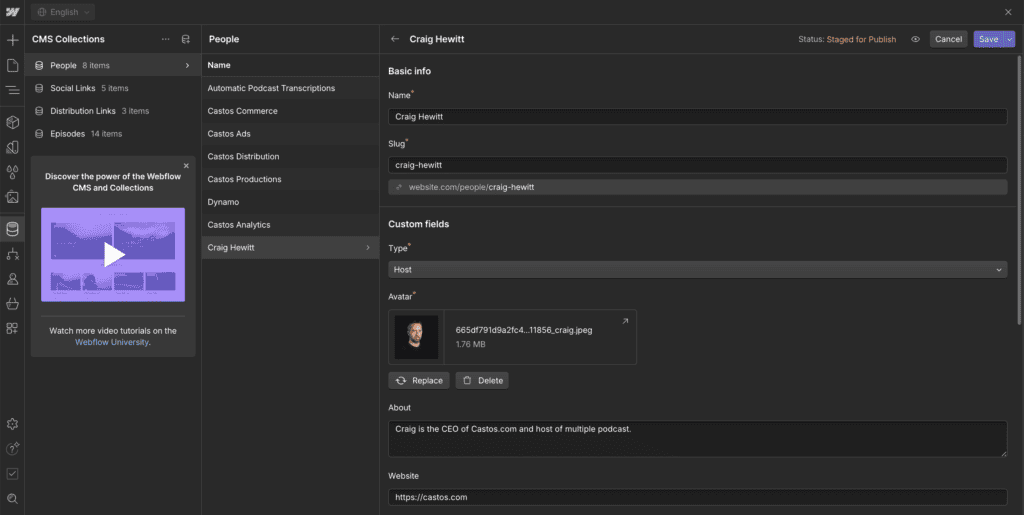The width and height of the screenshot is (1024, 515).
Task: Open the Ecommerce basket icon in sidebar
Action: pyautogui.click(x=12, y=304)
